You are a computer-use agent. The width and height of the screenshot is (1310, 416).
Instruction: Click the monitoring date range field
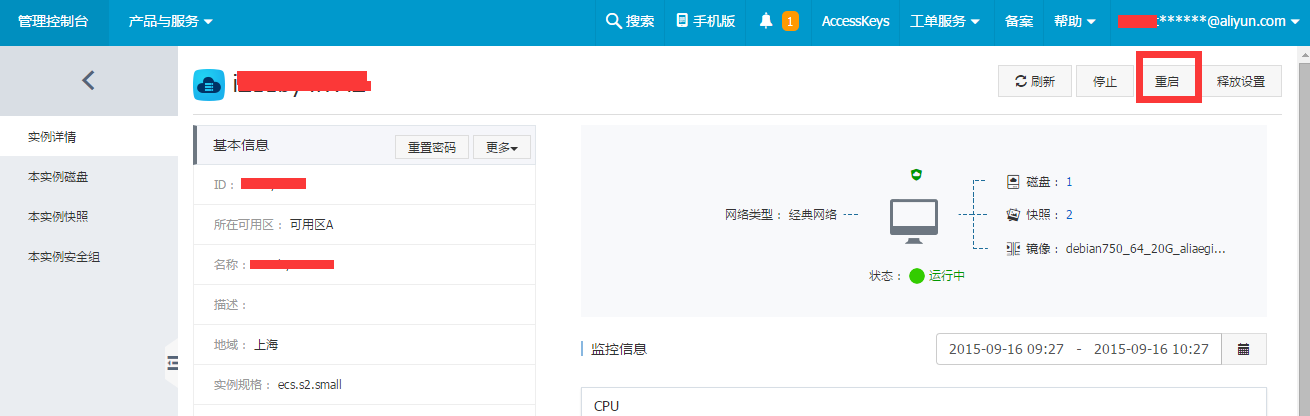coord(1078,349)
